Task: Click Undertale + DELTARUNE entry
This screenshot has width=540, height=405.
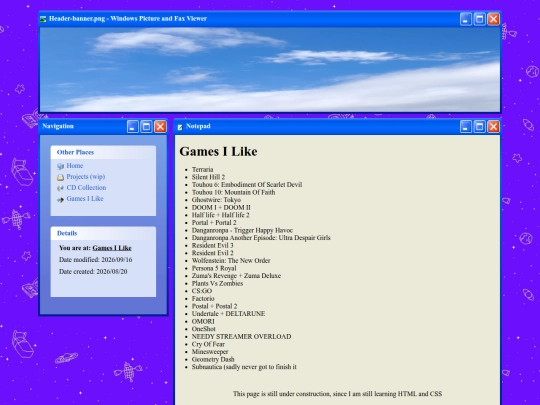Action: [228, 313]
